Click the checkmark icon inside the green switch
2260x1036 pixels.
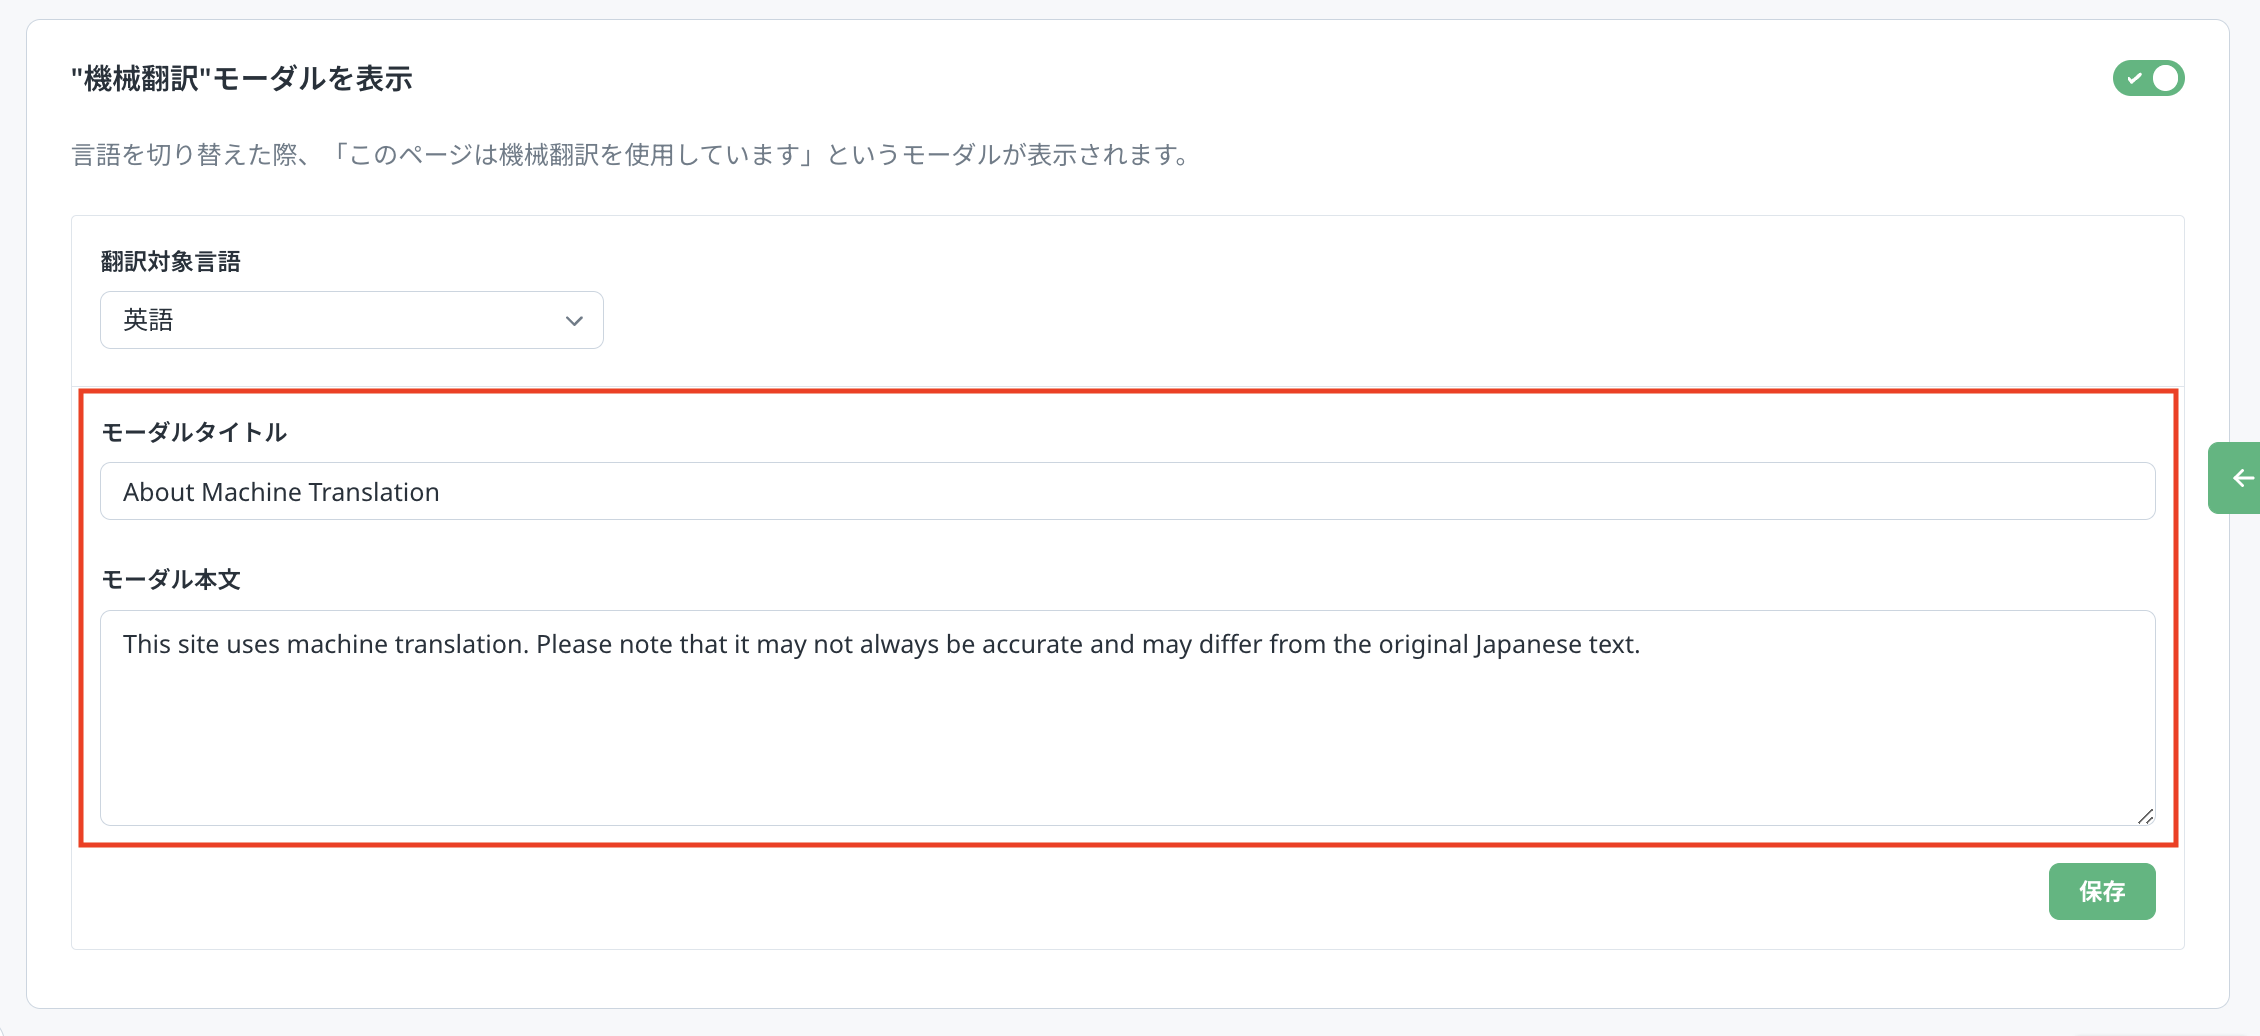tap(2134, 78)
